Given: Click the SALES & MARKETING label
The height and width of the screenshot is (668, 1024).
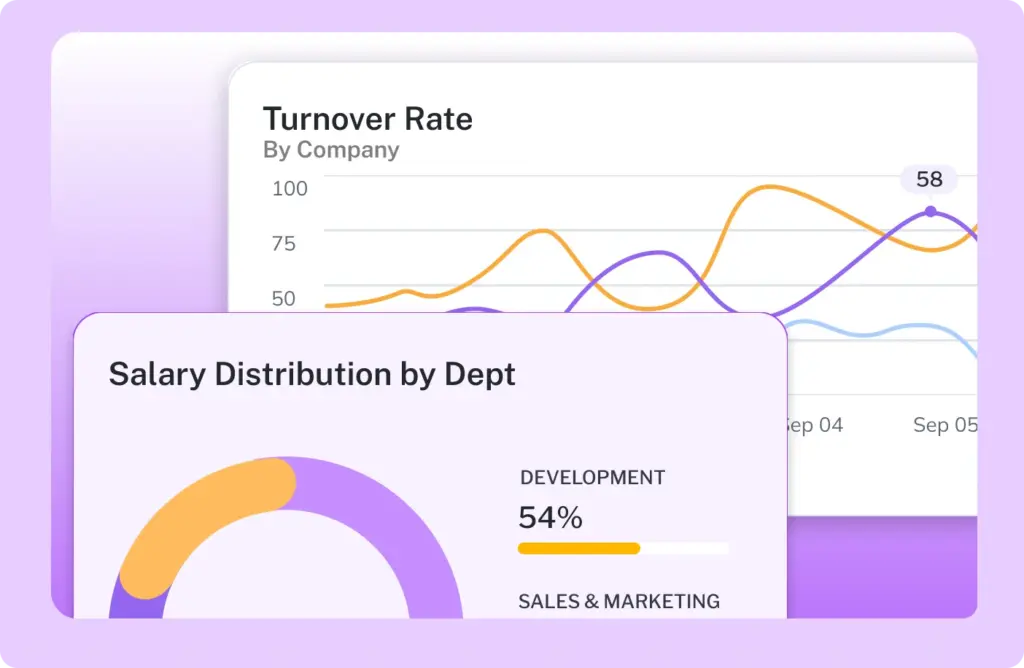Looking at the screenshot, I should (618, 601).
